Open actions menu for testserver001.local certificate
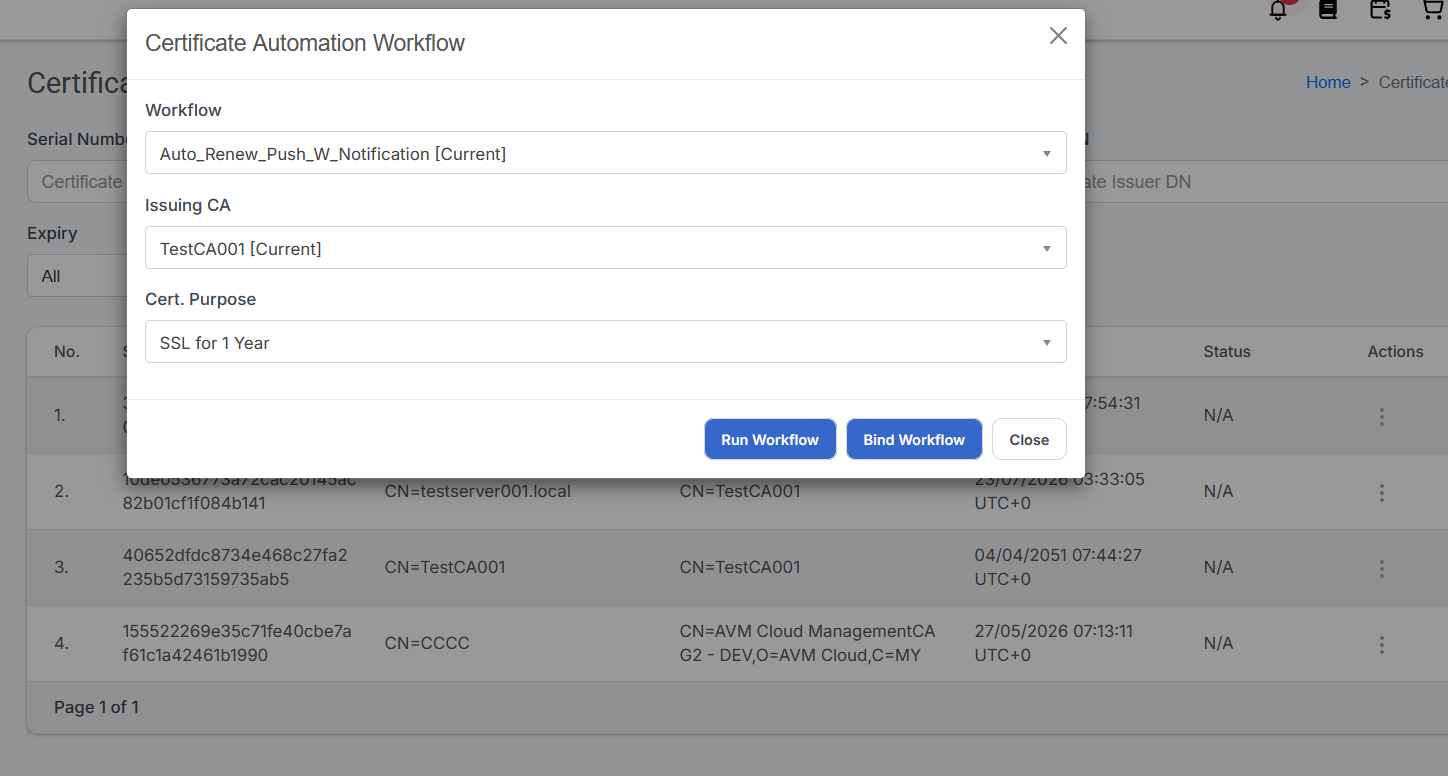This screenshot has height=776, width=1448. pyautogui.click(x=1382, y=492)
